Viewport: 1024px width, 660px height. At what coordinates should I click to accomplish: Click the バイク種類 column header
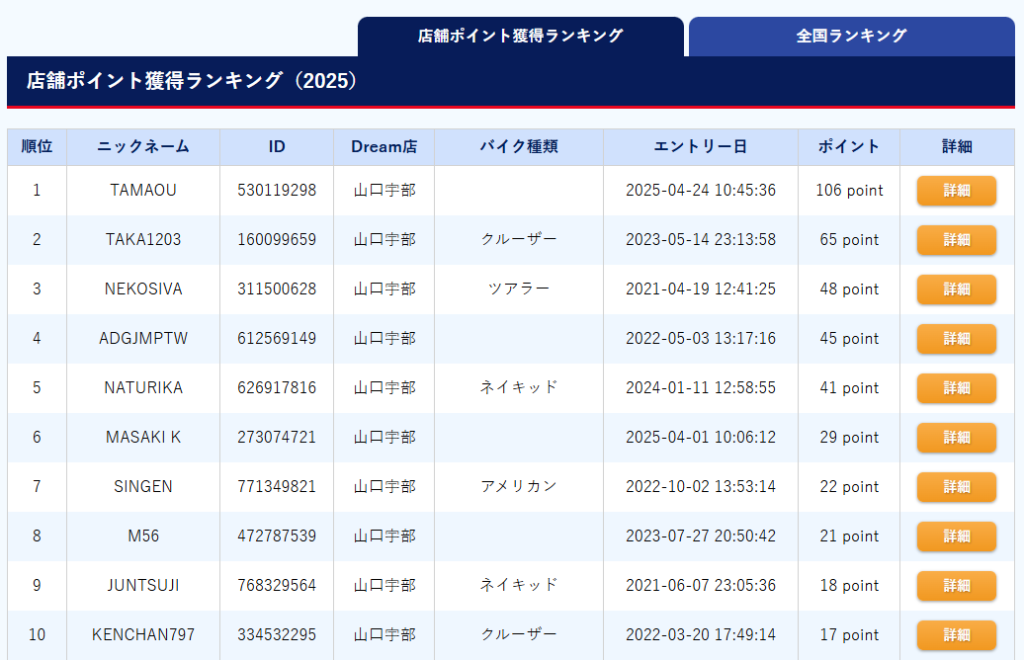(519, 147)
